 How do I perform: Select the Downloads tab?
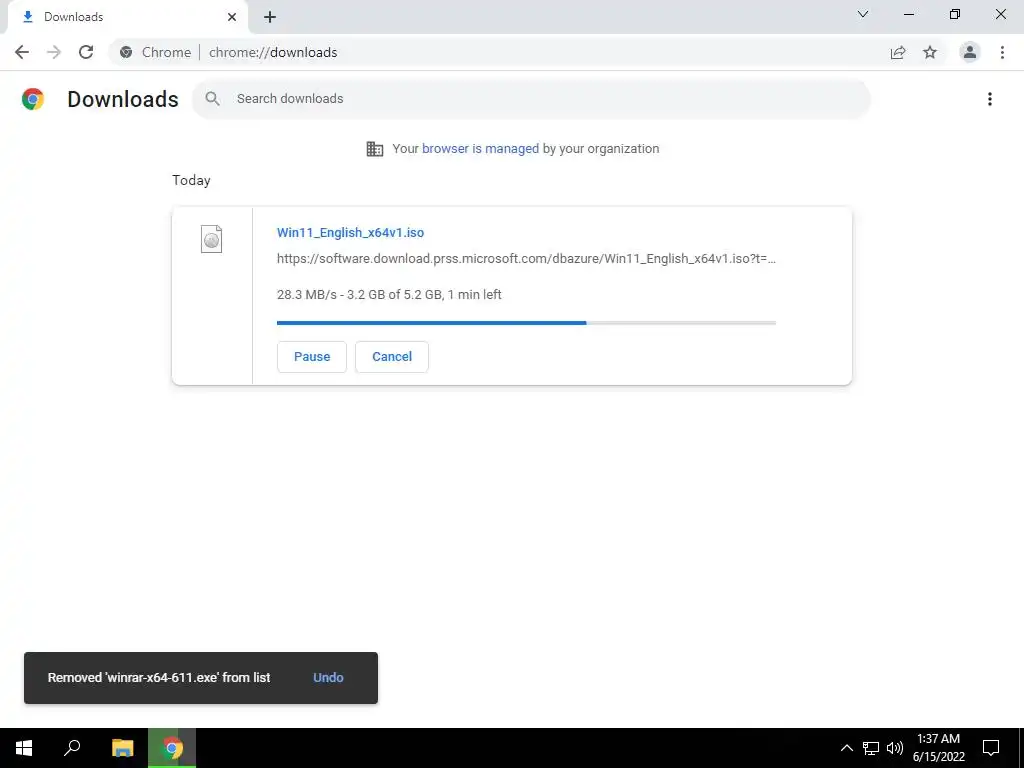(x=128, y=17)
